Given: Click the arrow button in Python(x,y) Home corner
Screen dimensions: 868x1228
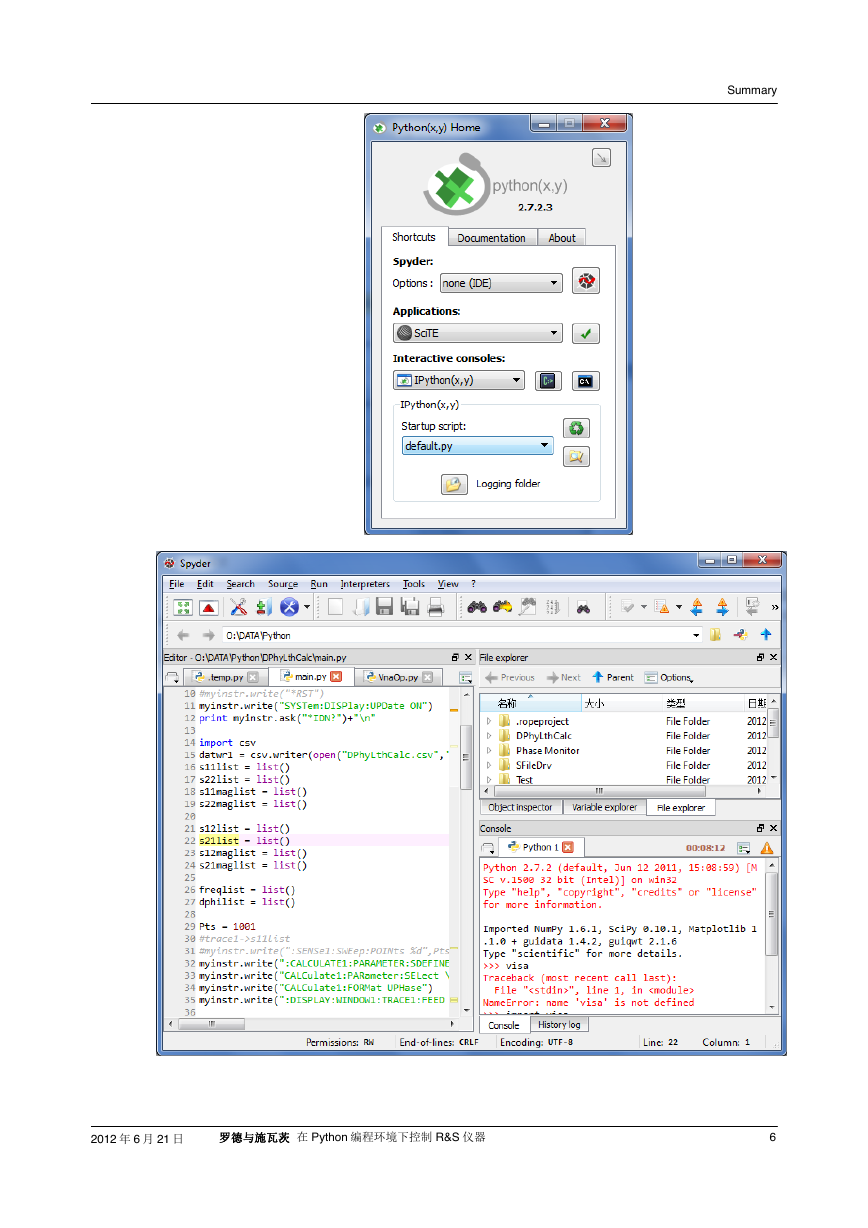Looking at the screenshot, I should (601, 157).
